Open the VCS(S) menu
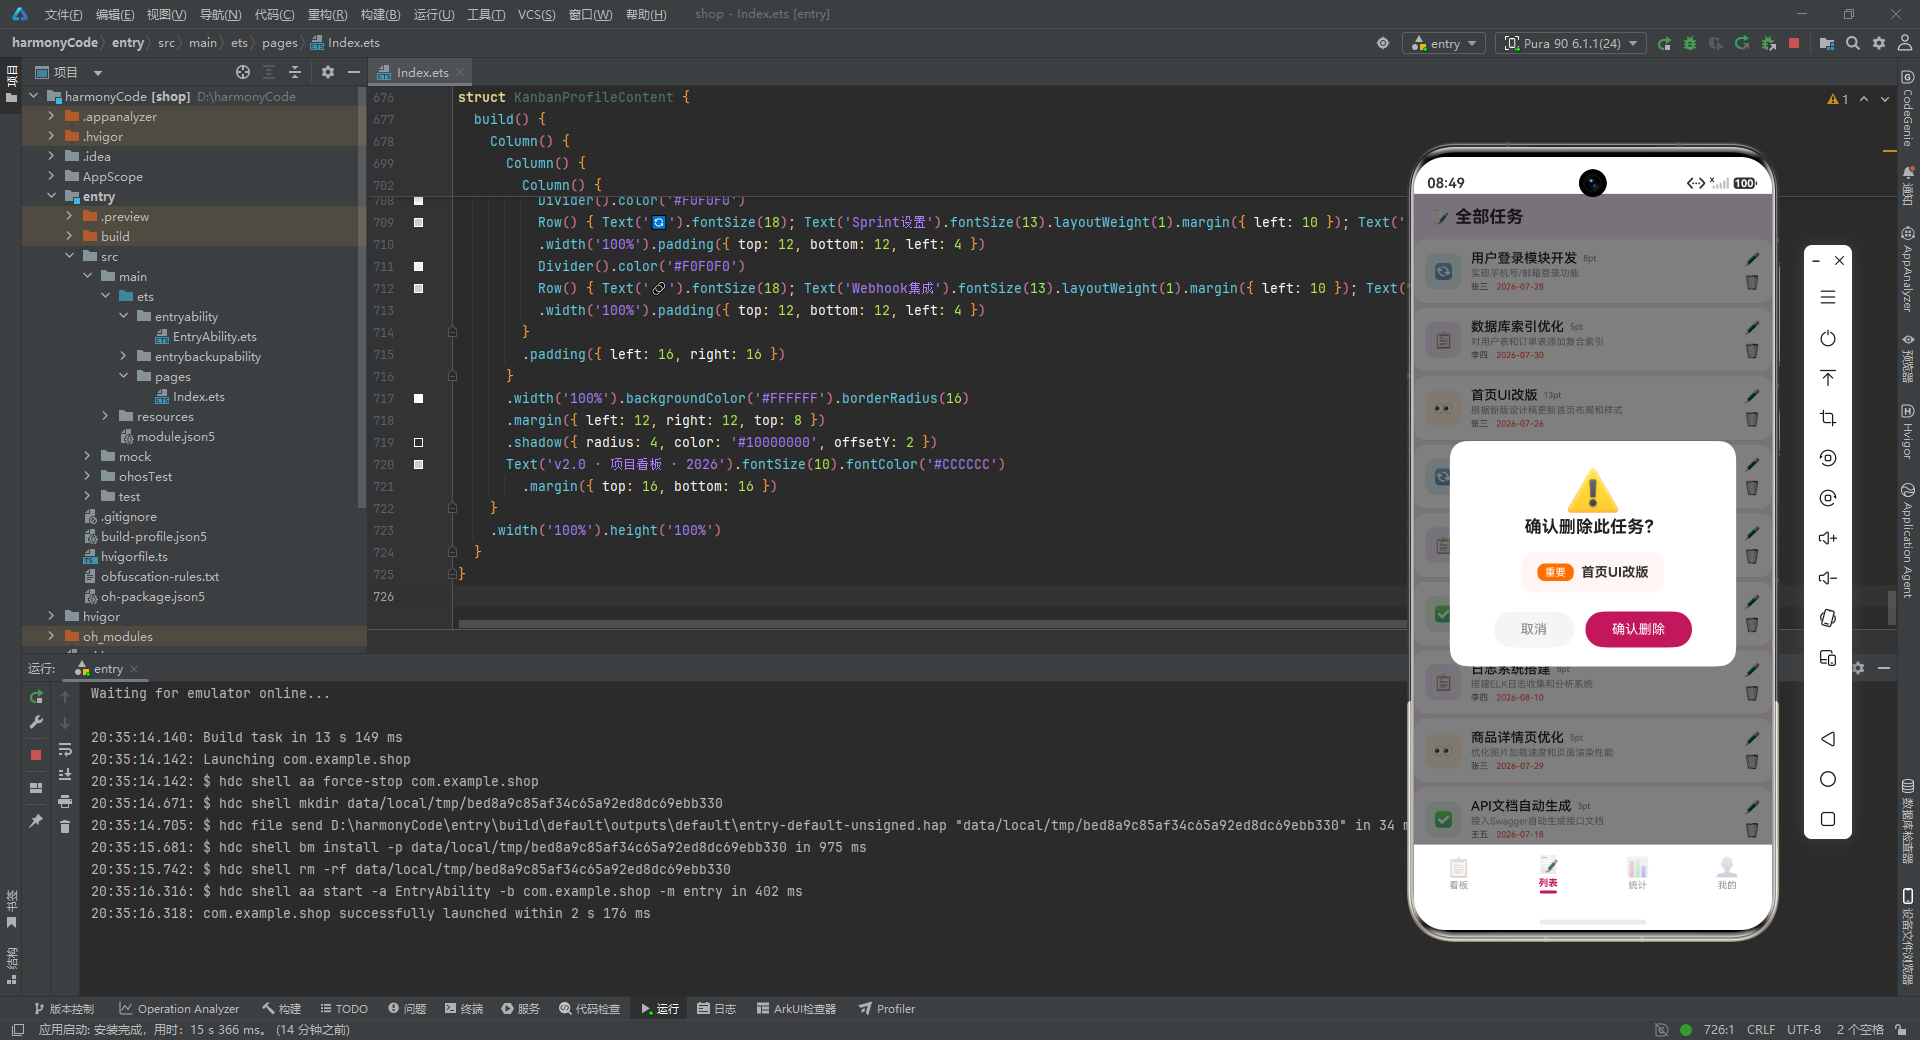 [x=536, y=14]
